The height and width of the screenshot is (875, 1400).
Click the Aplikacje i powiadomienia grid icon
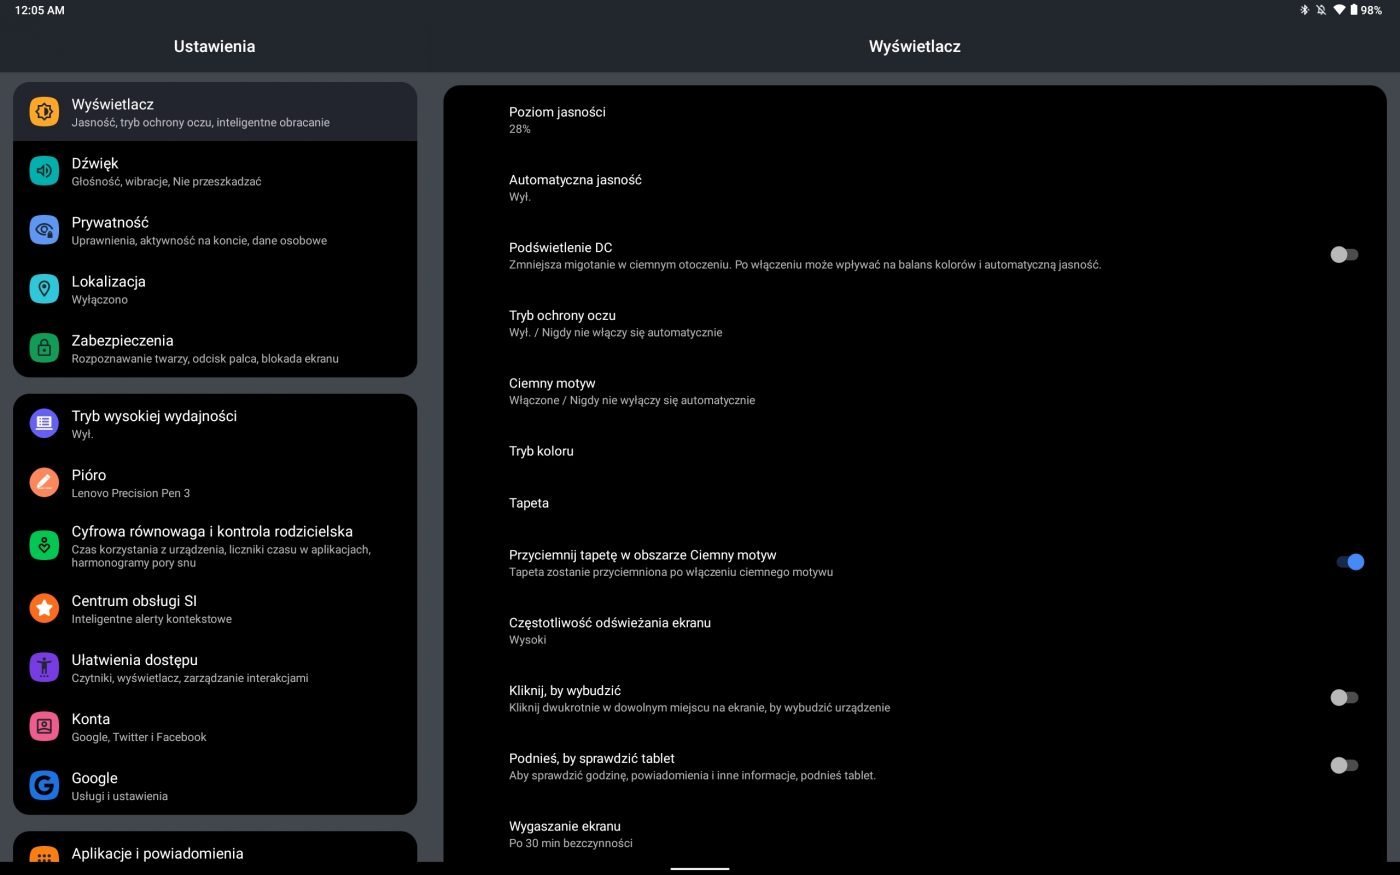[x=44, y=856]
